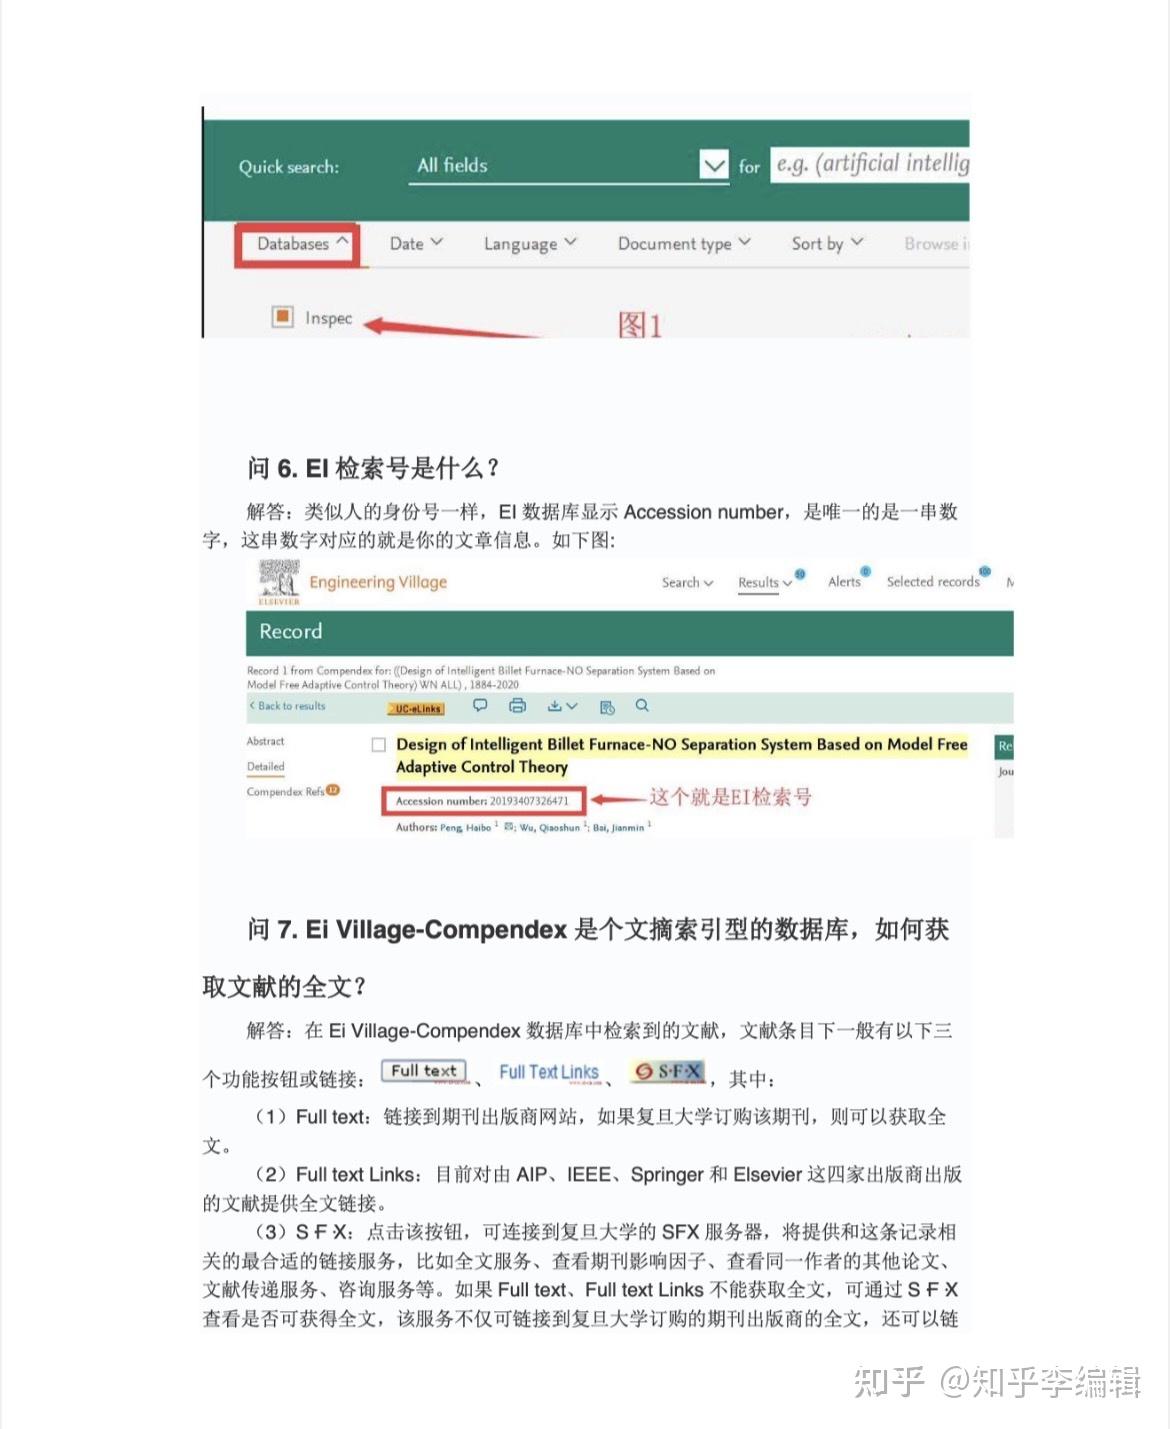Open the All fields dropdown arrow
This screenshot has height=1429, width=1170.
pyautogui.click(x=714, y=165)
